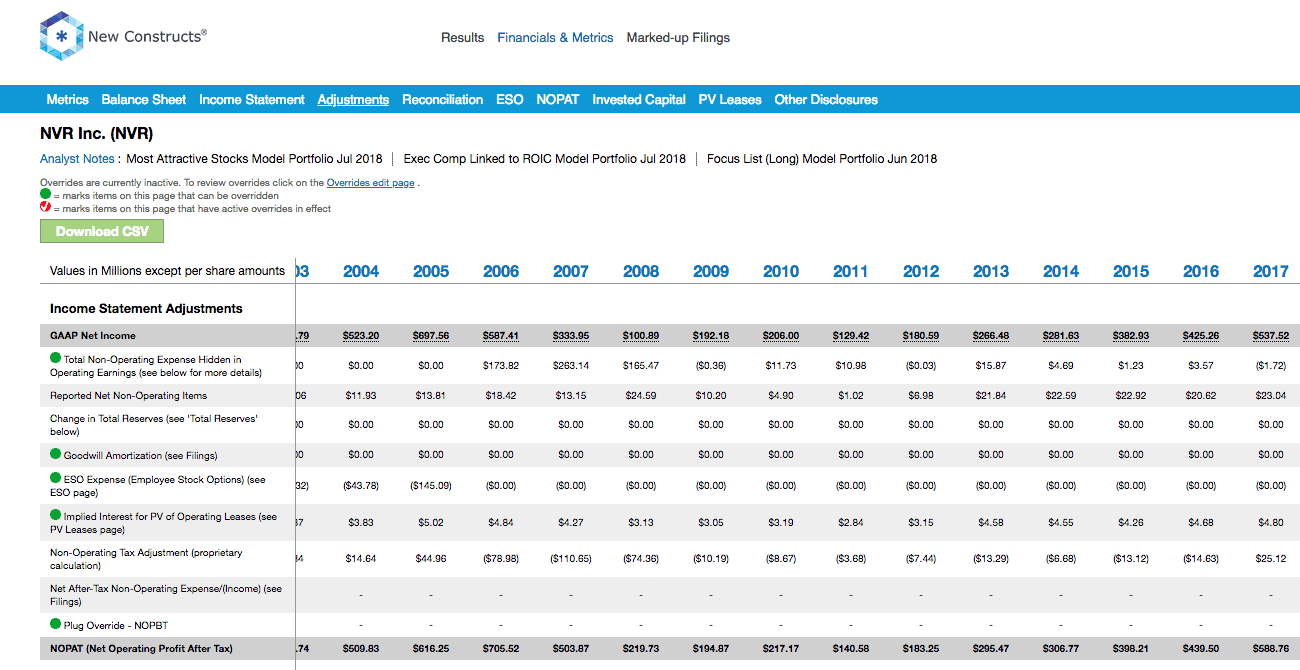Switch to the Reconciliation tab
Screen dimensions: 1300x670
[x=442, y=100]
